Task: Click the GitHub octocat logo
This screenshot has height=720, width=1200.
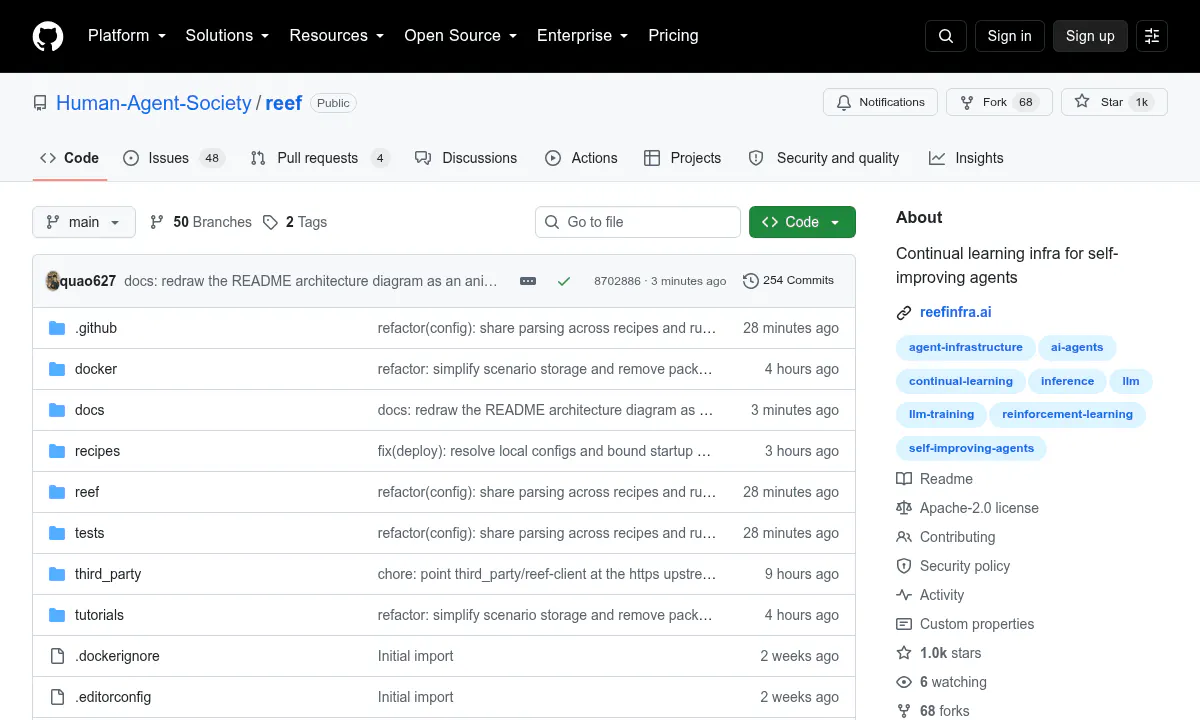Action: pyautogui.click(x=48, y=36)
